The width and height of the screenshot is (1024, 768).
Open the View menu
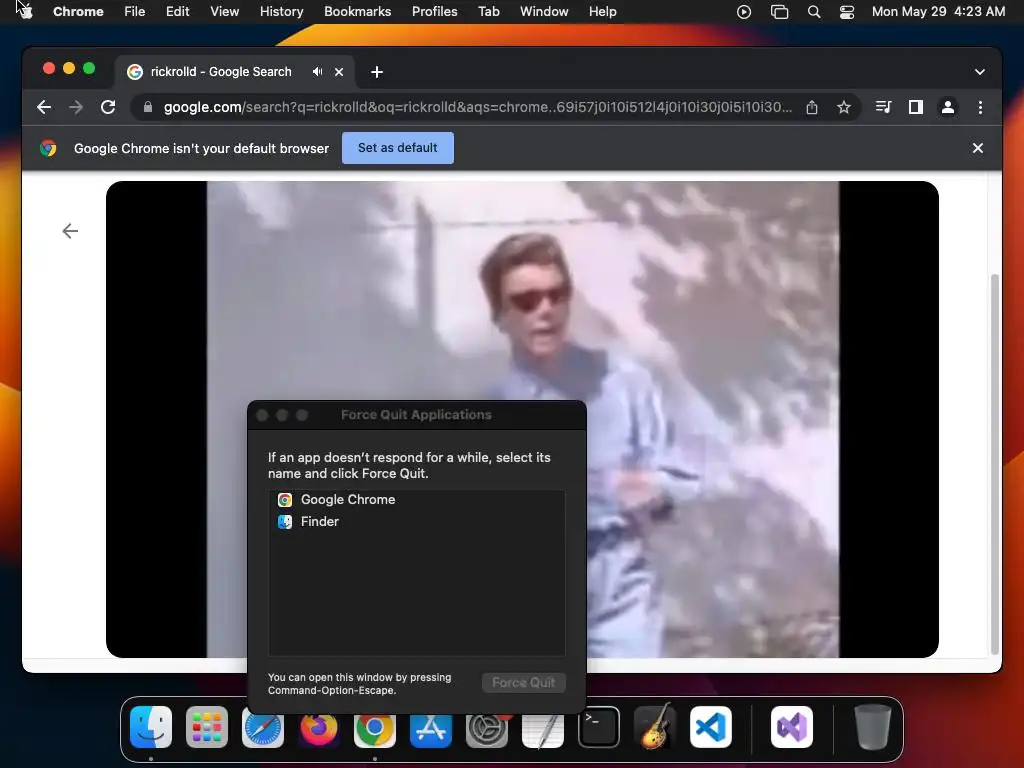click(x=224, y=11)
